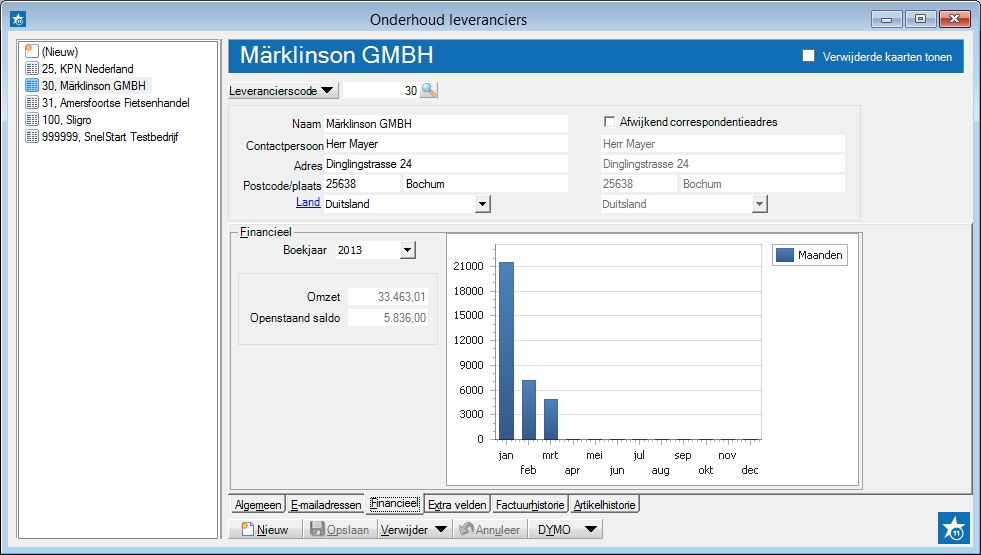Open the Land dropdown showing Duitsland

pos(482,204)
